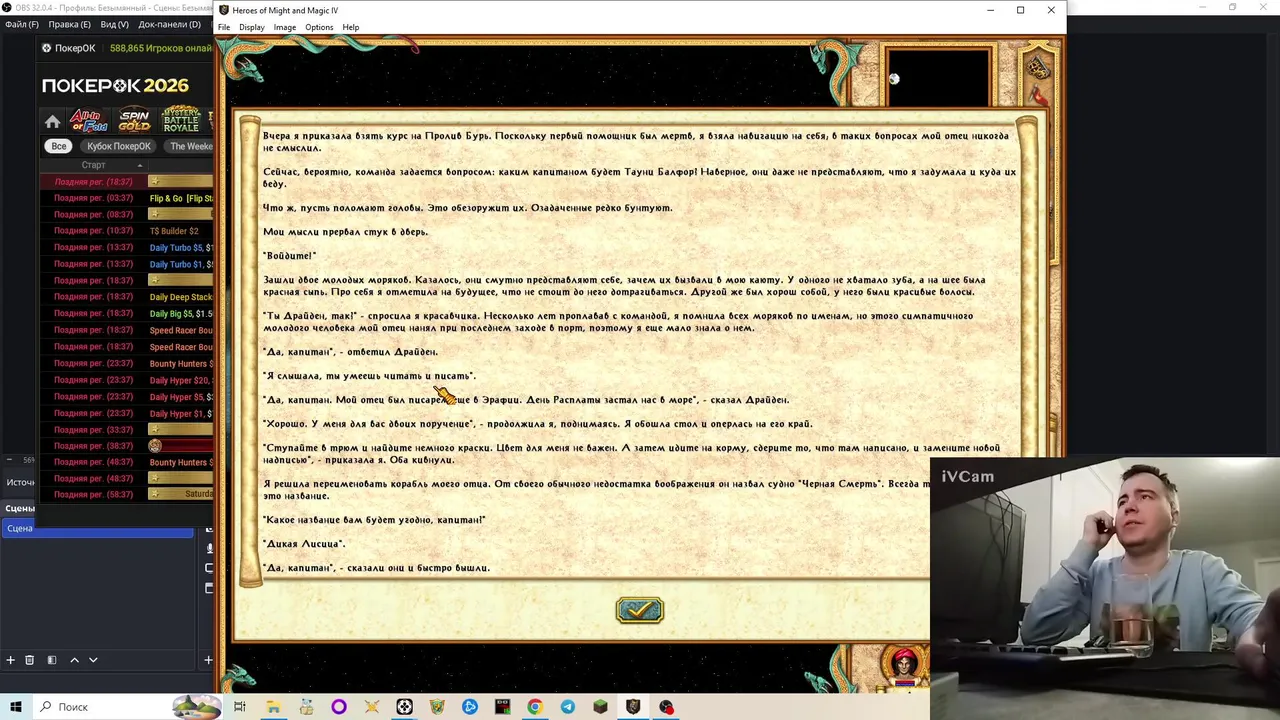1280x720 pixels.
Task: Open the Image menu in Heroes IV
Action: click(285, 27)
